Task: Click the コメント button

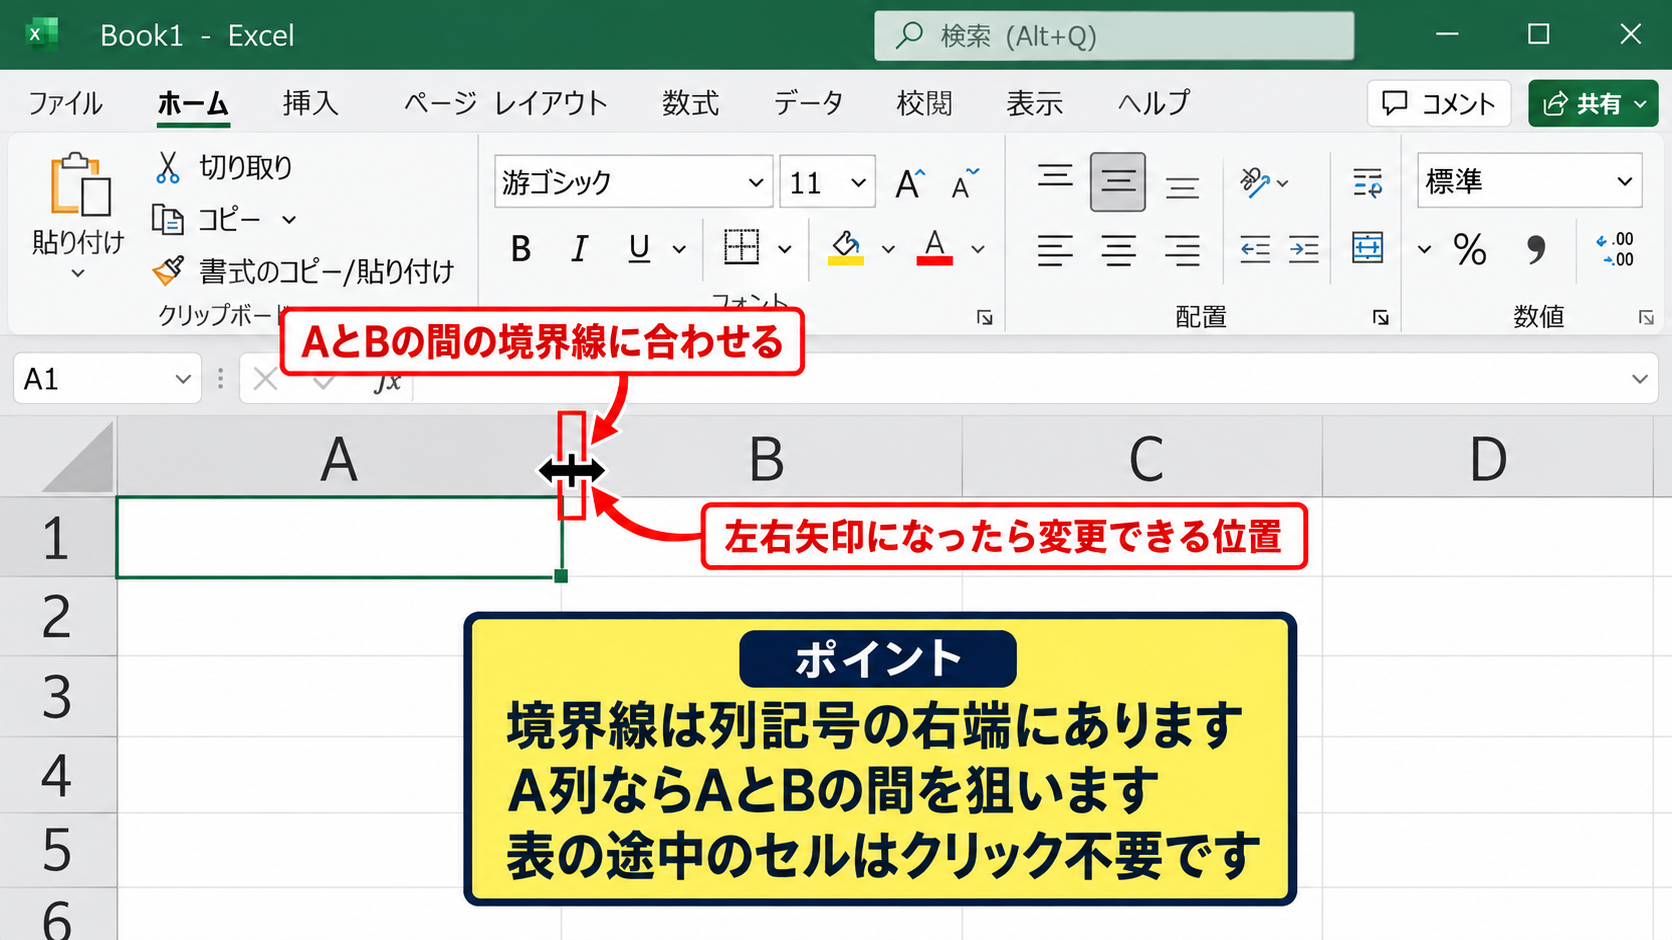Action: pos(1438,103)
